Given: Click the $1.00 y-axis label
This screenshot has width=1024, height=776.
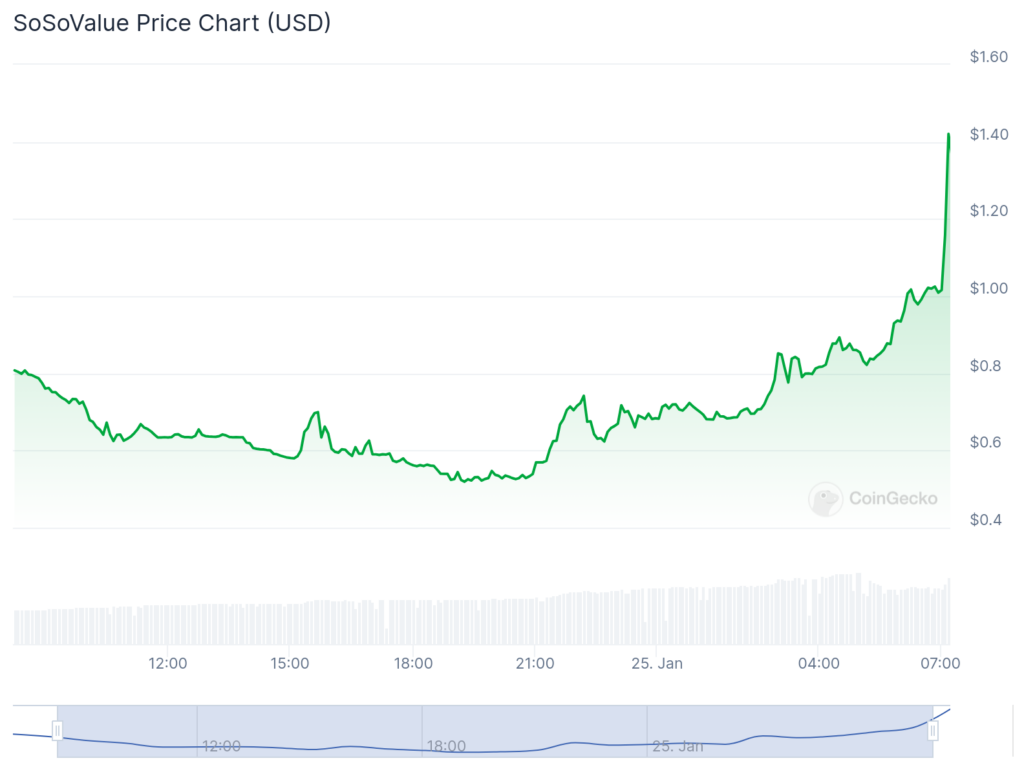Looking at the screenshot, I should point(988,289).
